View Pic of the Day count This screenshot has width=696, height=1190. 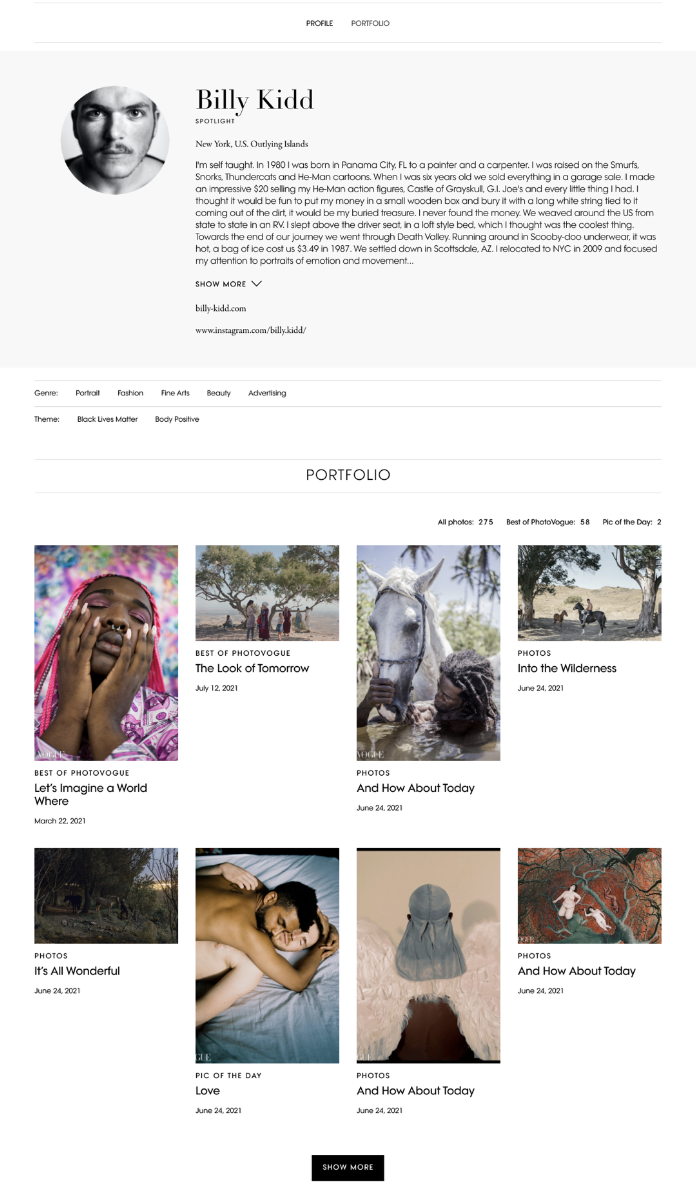[631, 522]
